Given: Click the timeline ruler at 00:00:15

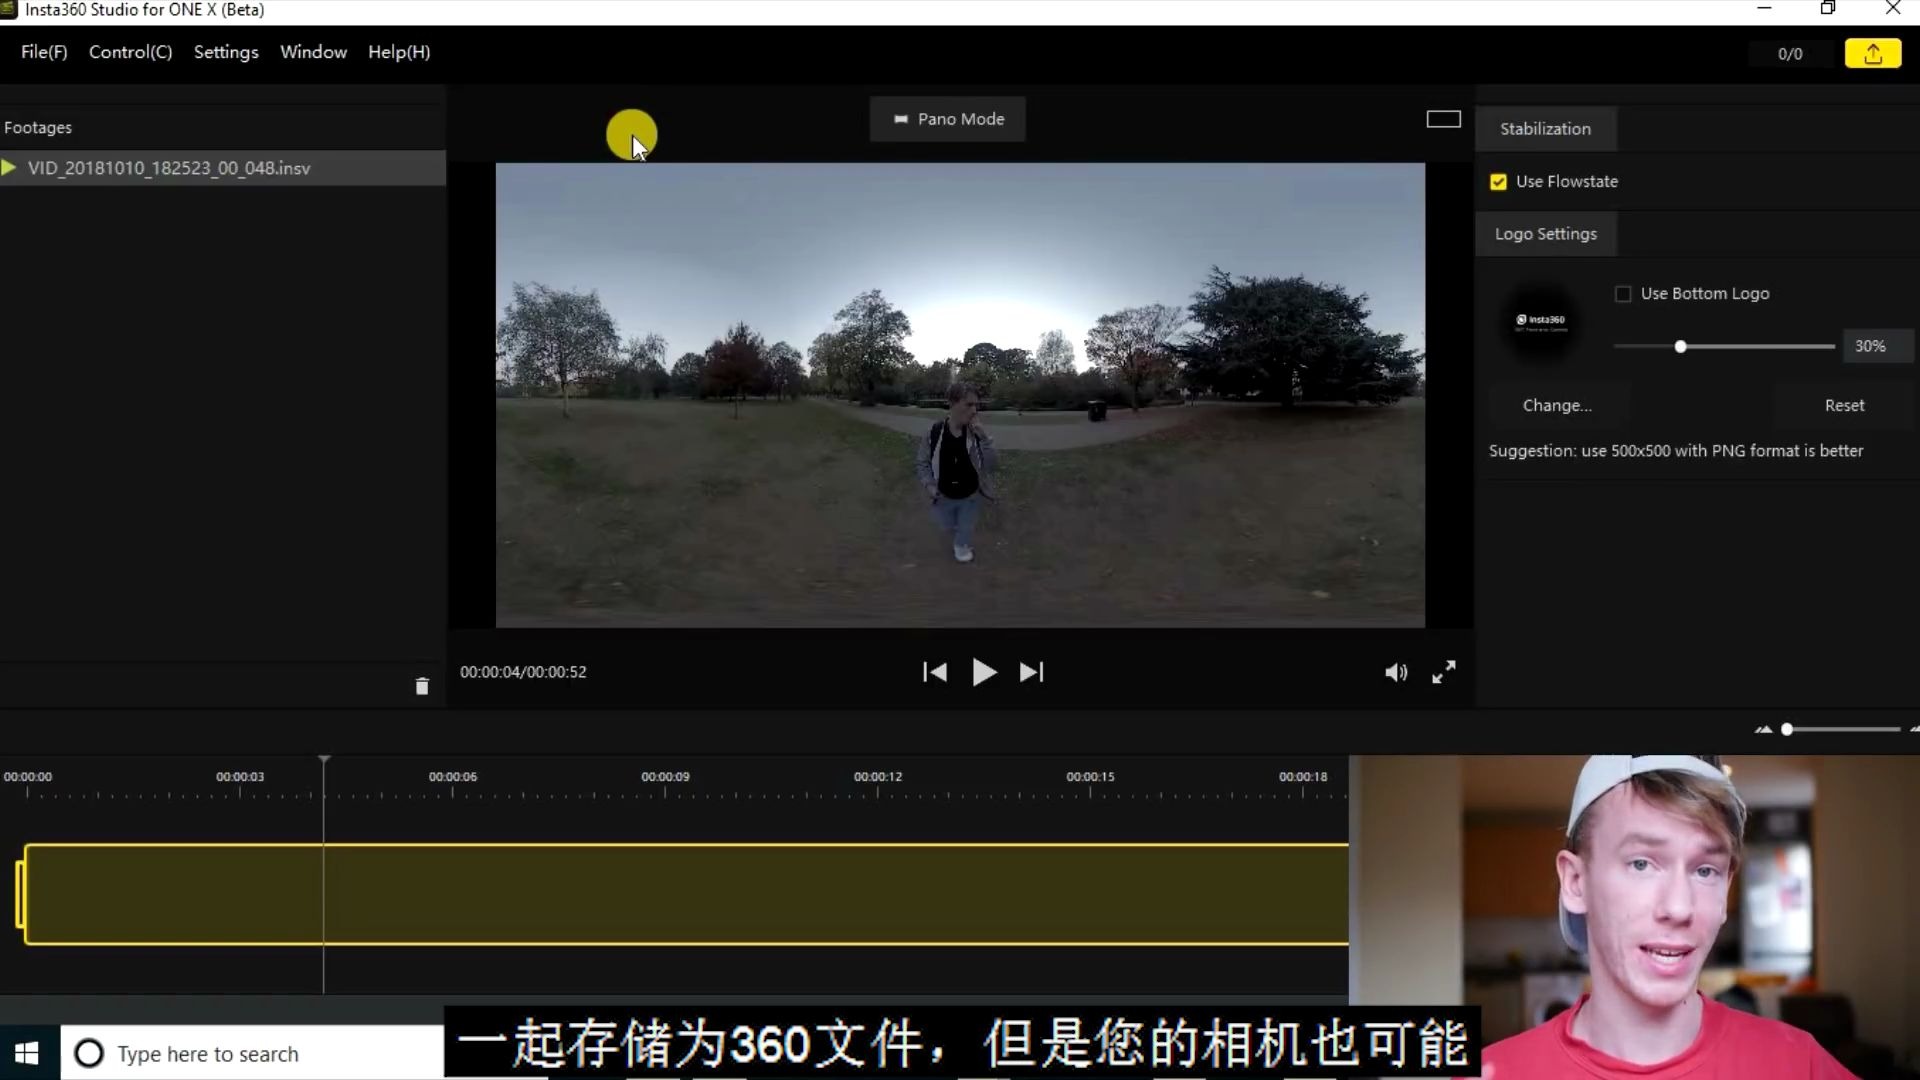Looking at the screenshot, I should point(1090,777).
